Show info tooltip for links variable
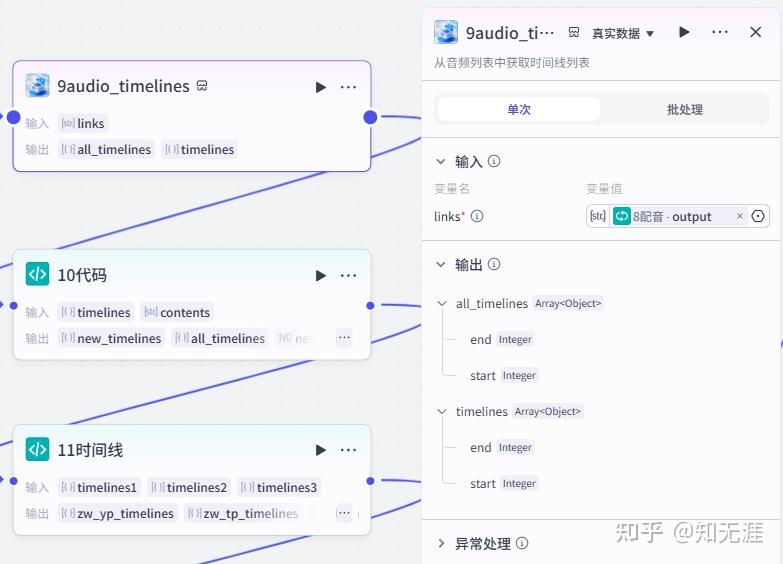The height and width of the screenshot is (564, 783). (477, 216)
